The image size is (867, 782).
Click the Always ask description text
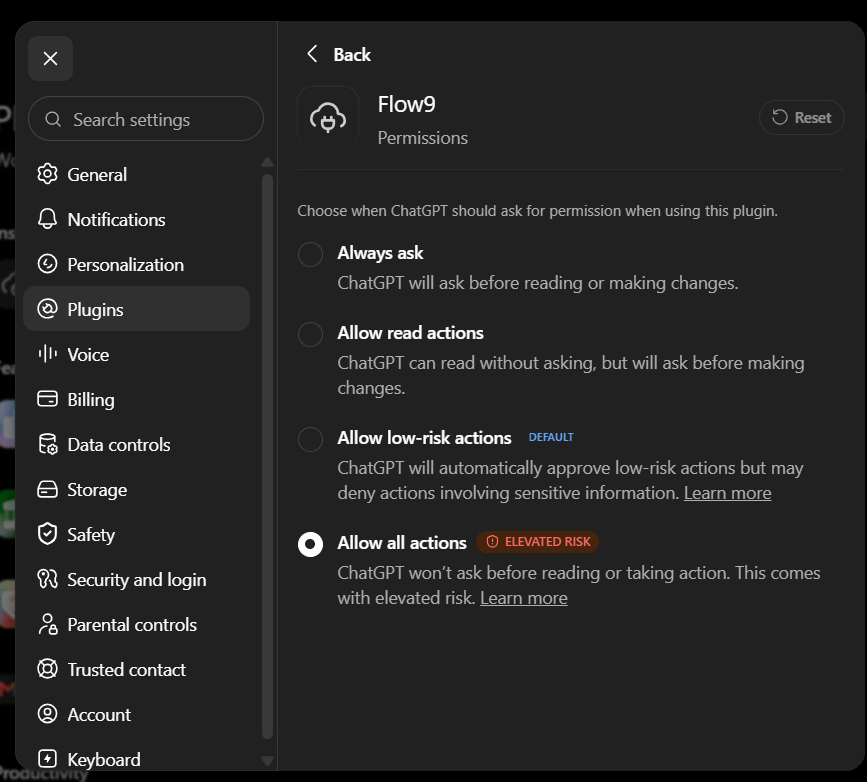[x=537, y=283]
